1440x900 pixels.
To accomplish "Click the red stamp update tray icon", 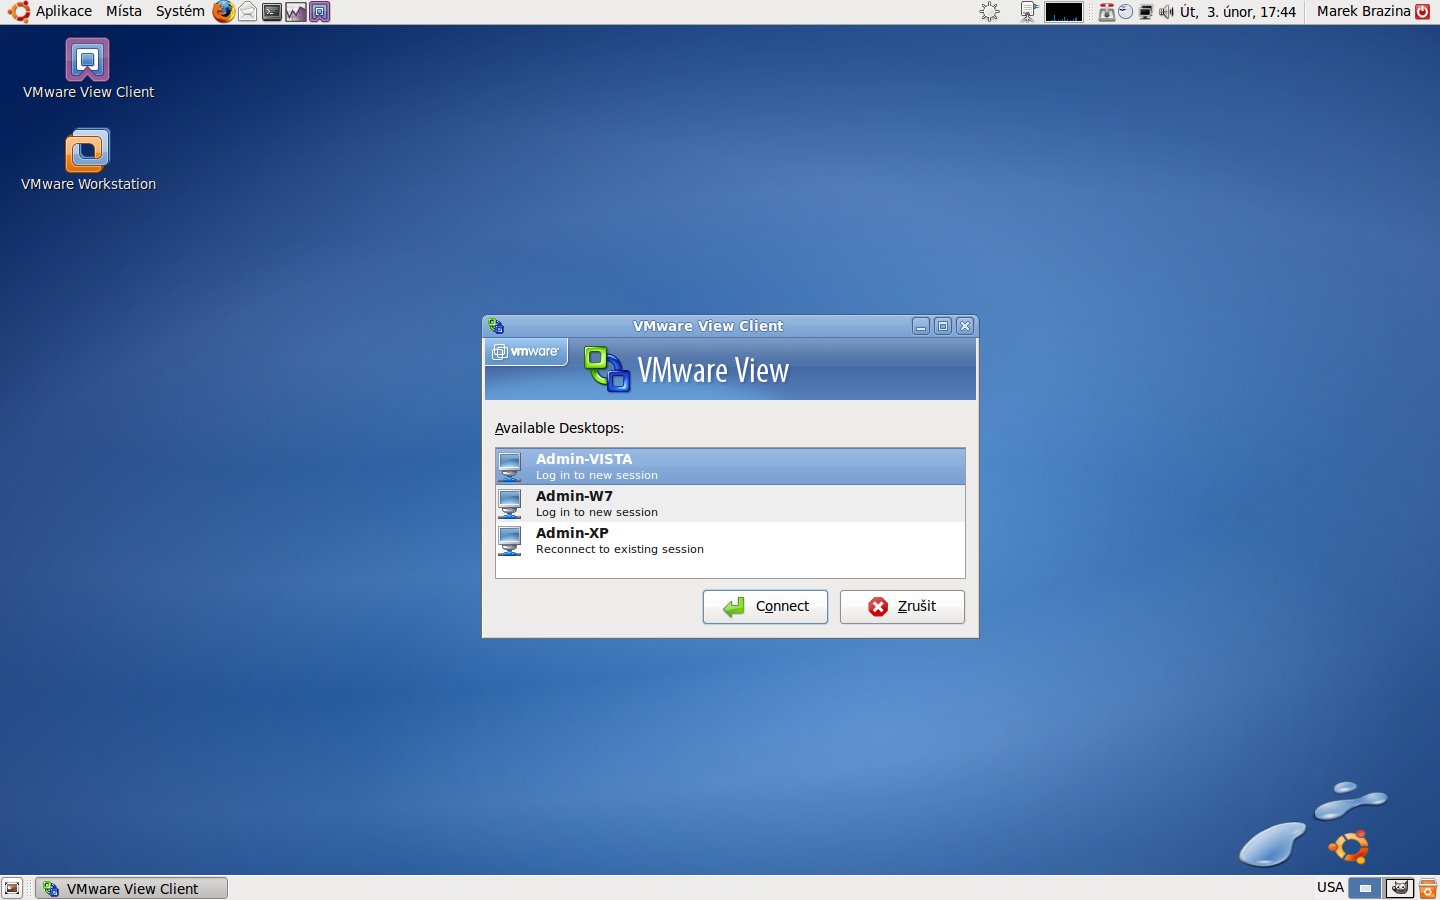I will click(1106, 12).
